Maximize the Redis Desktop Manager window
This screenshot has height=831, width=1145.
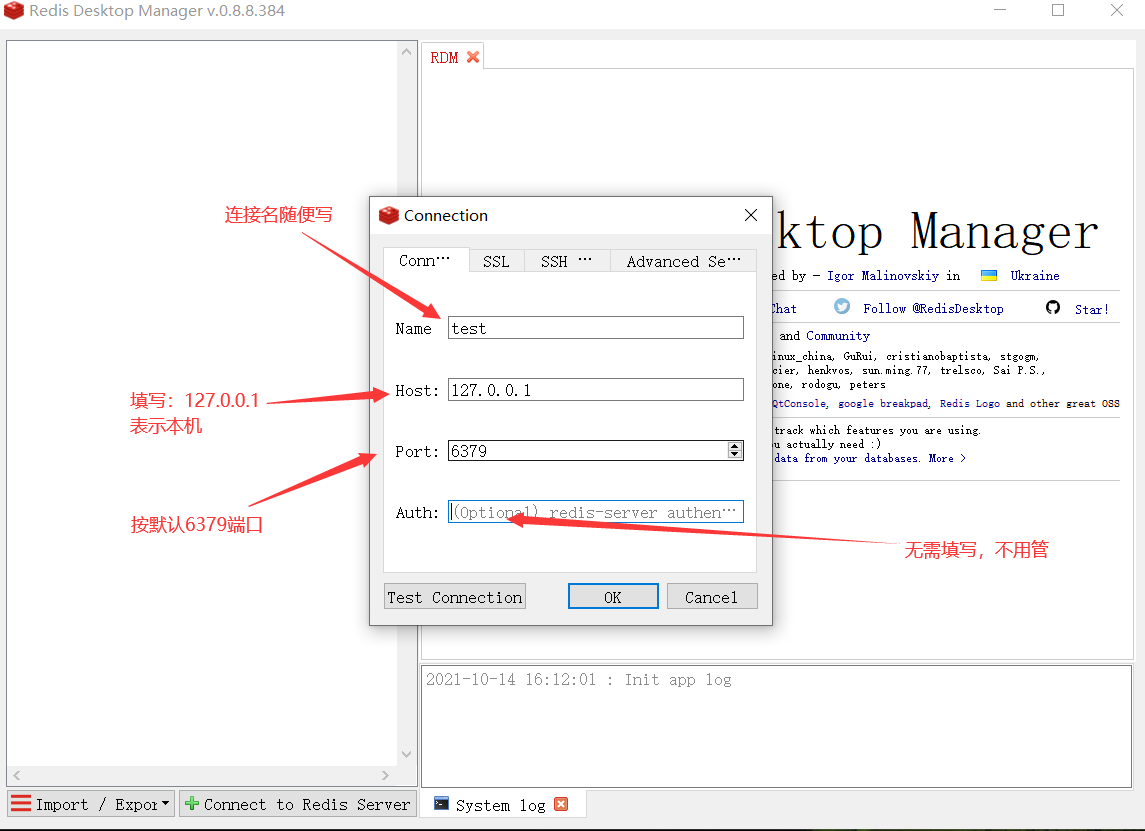[x=1057, y=10]
